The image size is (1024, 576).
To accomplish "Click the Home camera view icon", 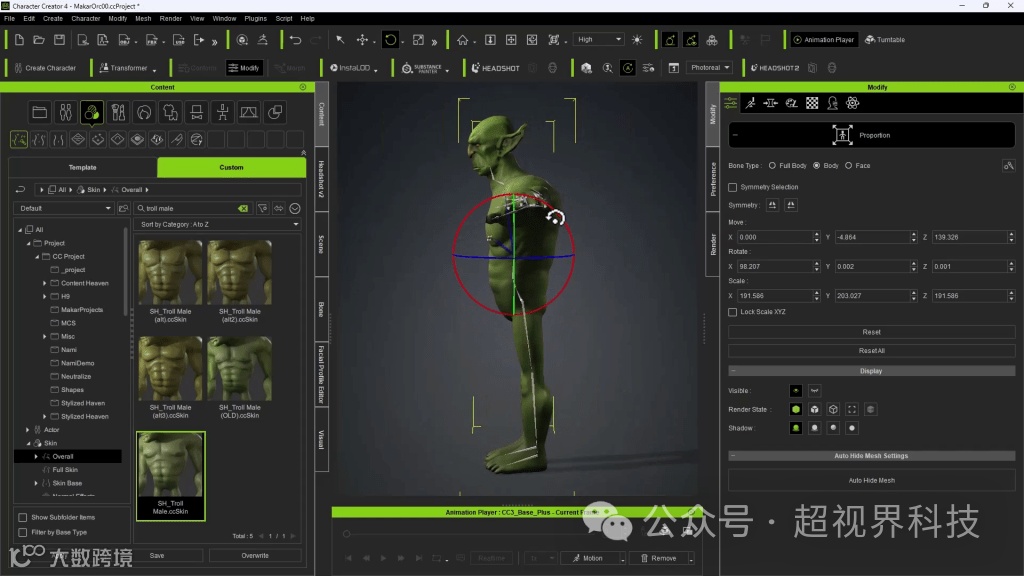I will click(462, 40).
